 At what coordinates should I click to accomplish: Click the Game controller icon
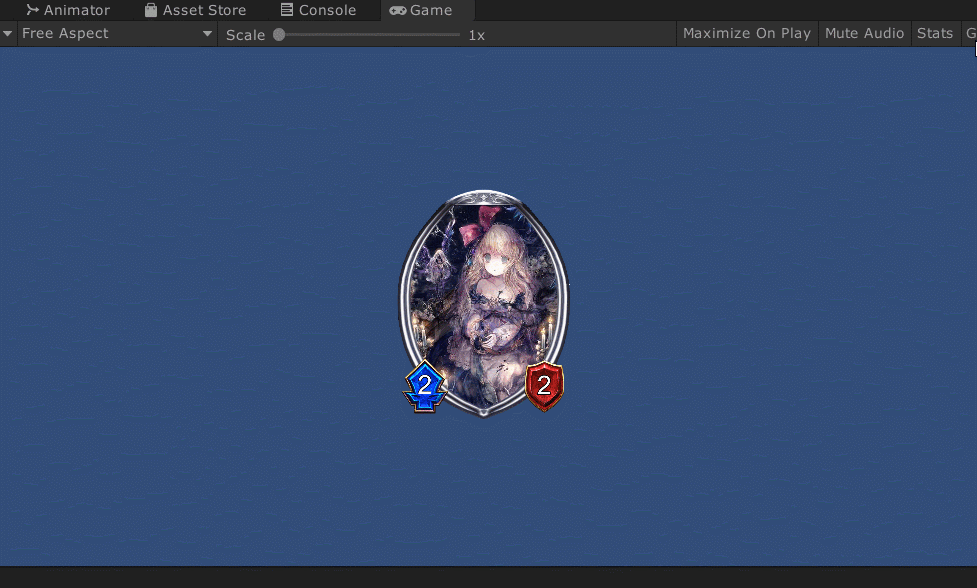pyautogui.click(x=398, y=11)
